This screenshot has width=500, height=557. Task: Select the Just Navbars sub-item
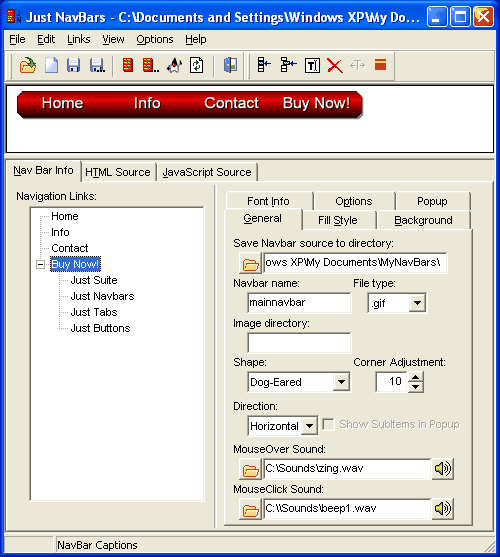coord(102,296)
